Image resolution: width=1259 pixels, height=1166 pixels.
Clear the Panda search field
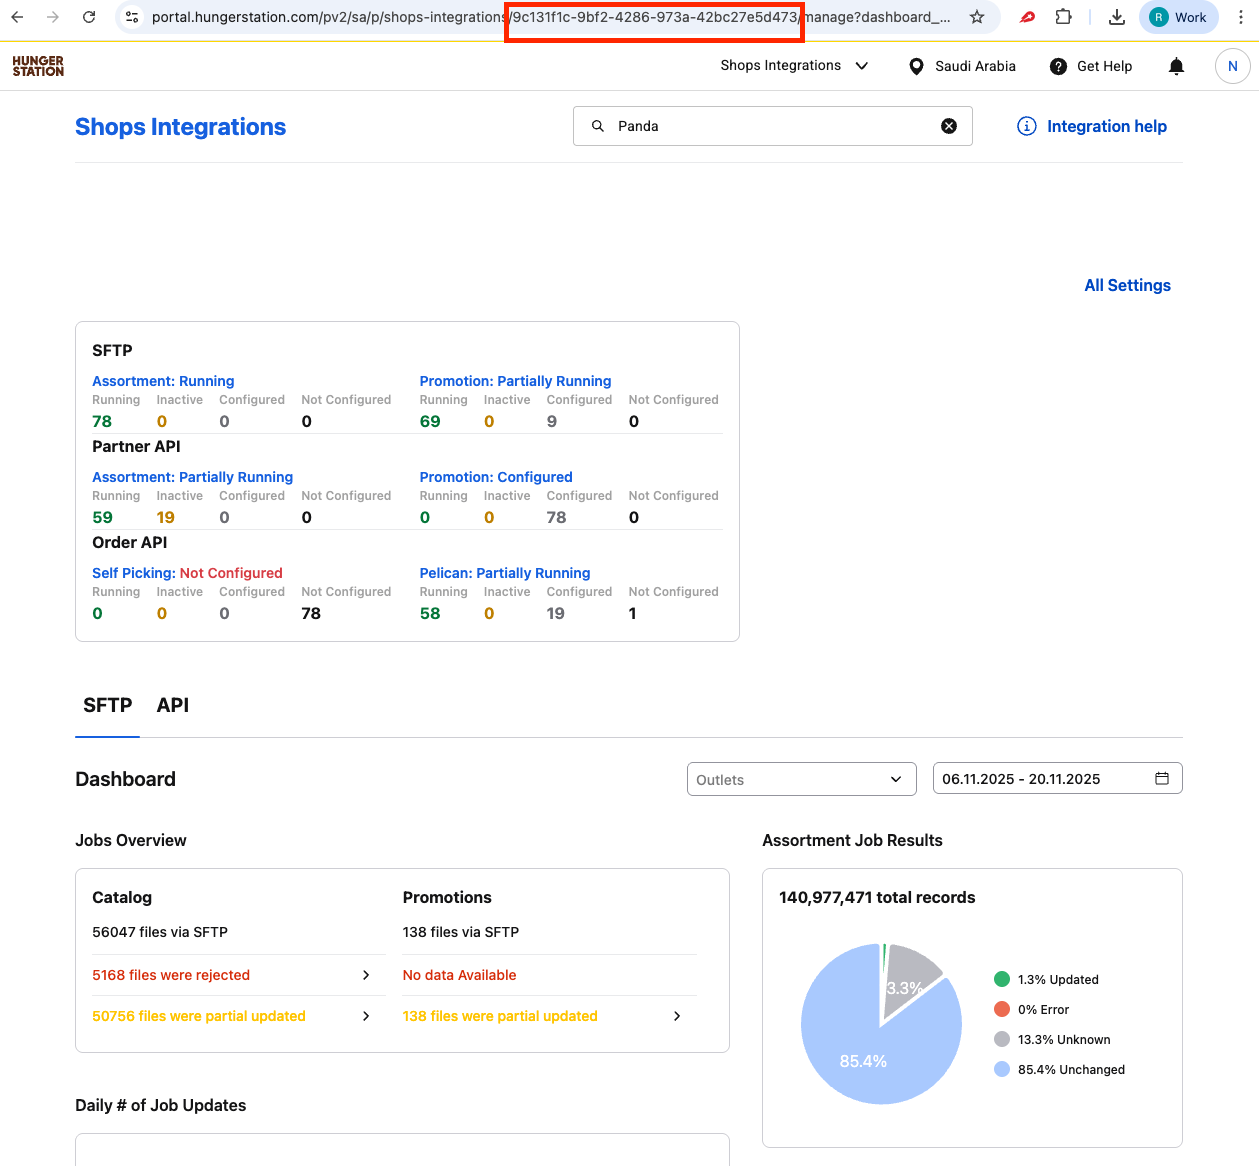point(948,126)
